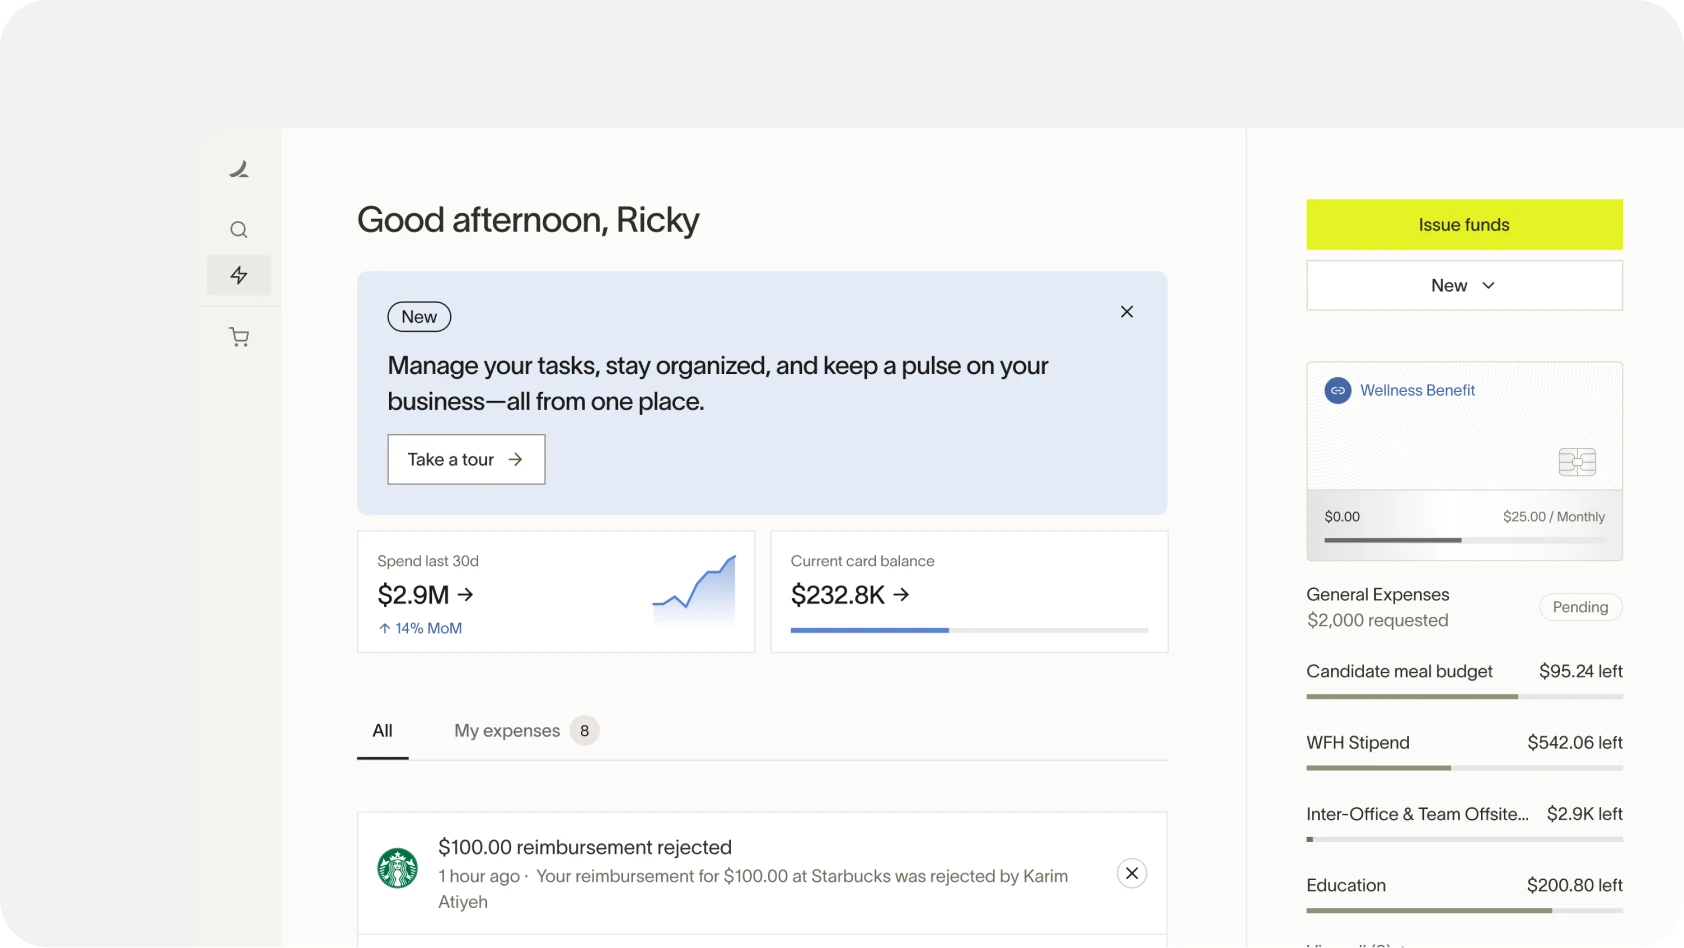The image size is (1684, 948).
Task: Select the All tab
Action: pyautogui.click(x=382, y=731)
